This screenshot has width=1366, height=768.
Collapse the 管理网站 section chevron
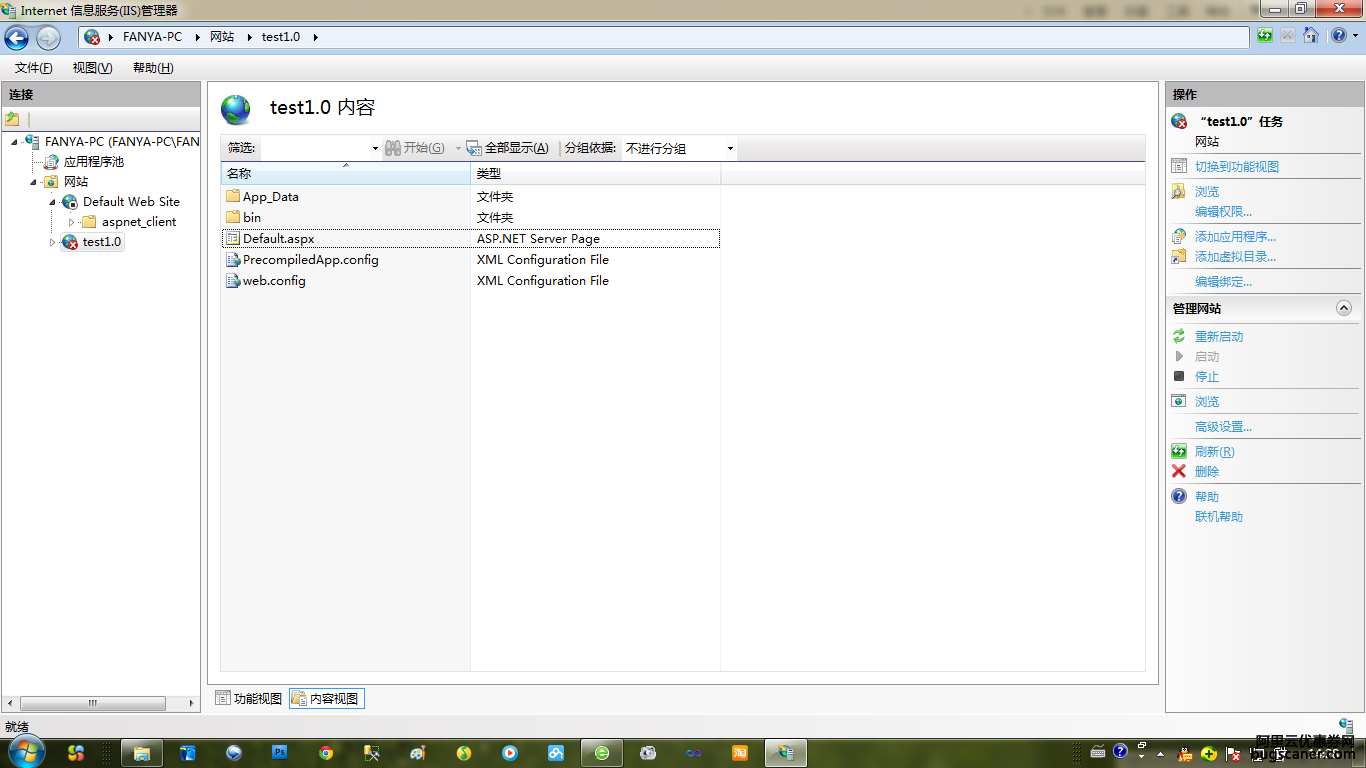1344,309
